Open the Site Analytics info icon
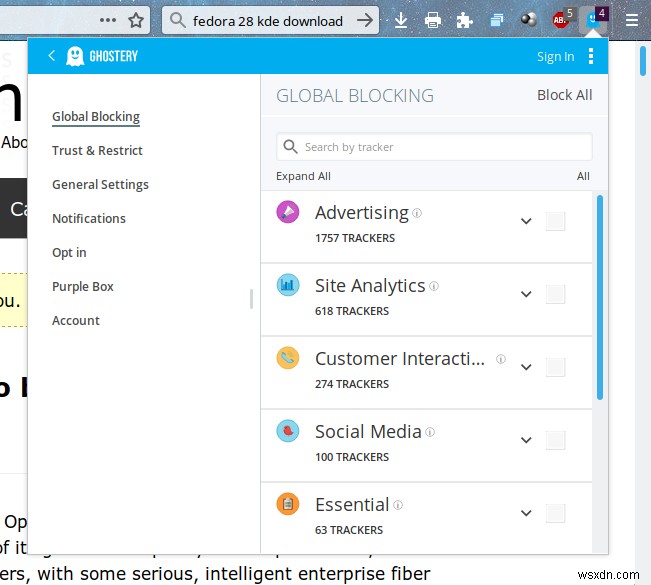651x585 pixels. point(434,286)
